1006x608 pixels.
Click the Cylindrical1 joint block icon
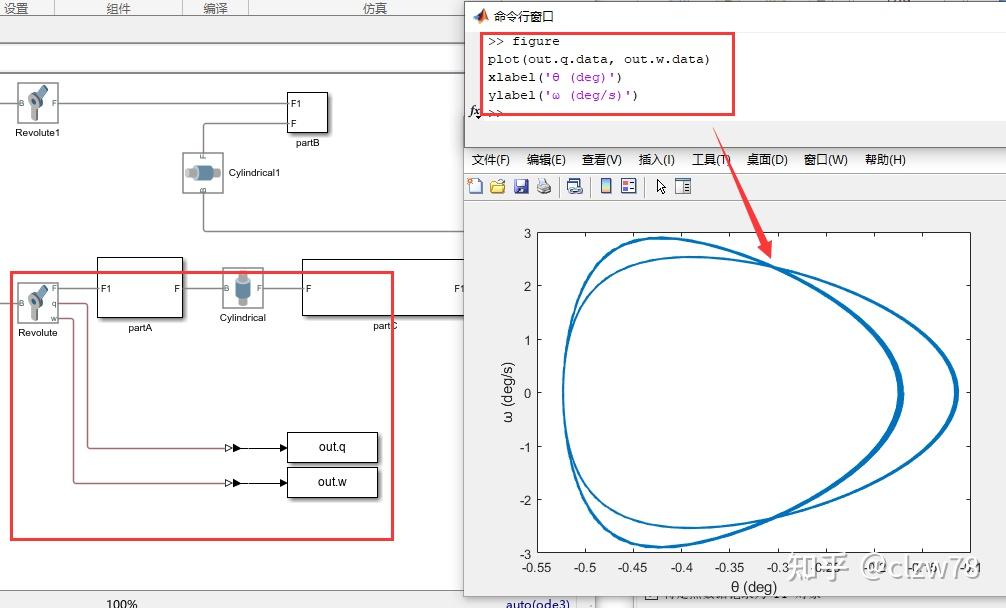(203, 173)
